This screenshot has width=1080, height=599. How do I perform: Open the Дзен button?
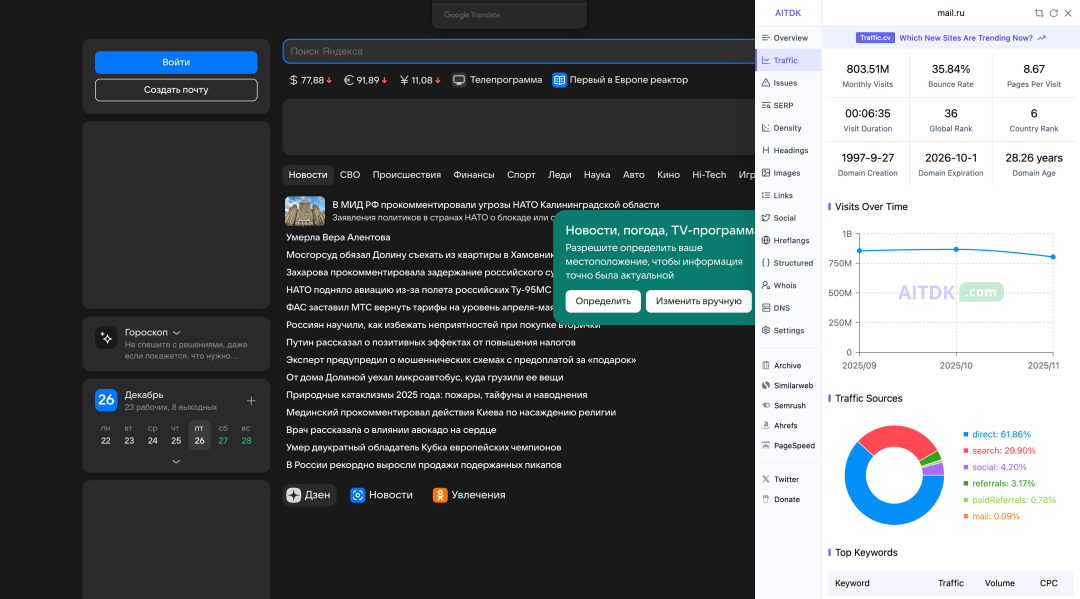click(x=309, y=495)
